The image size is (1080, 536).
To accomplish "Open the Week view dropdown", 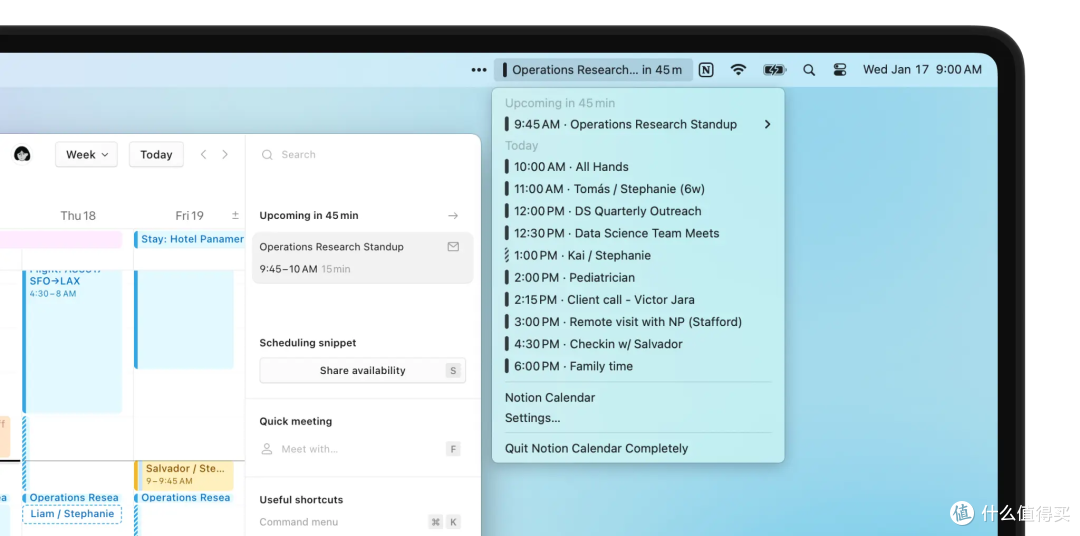I will pyautogui.click(x=86, y=154).
